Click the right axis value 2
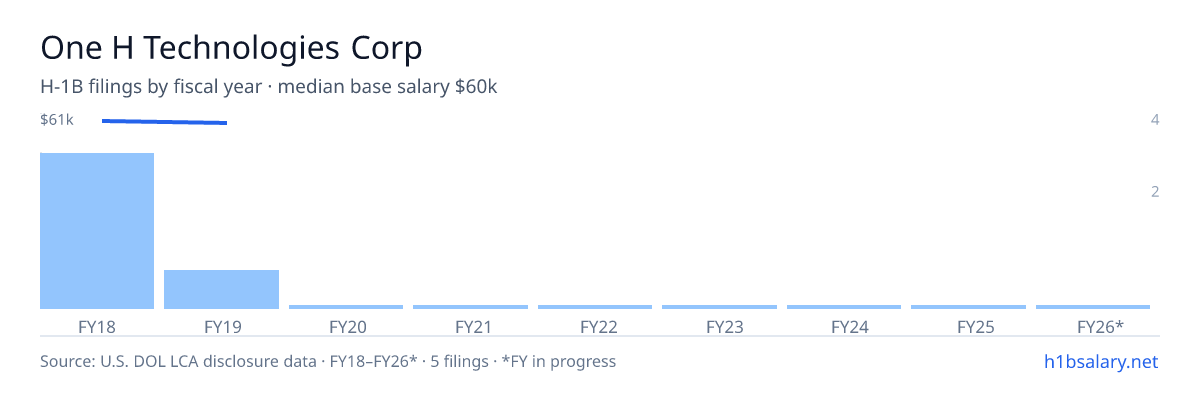The image size is (1200, 400). (1155, 192)
